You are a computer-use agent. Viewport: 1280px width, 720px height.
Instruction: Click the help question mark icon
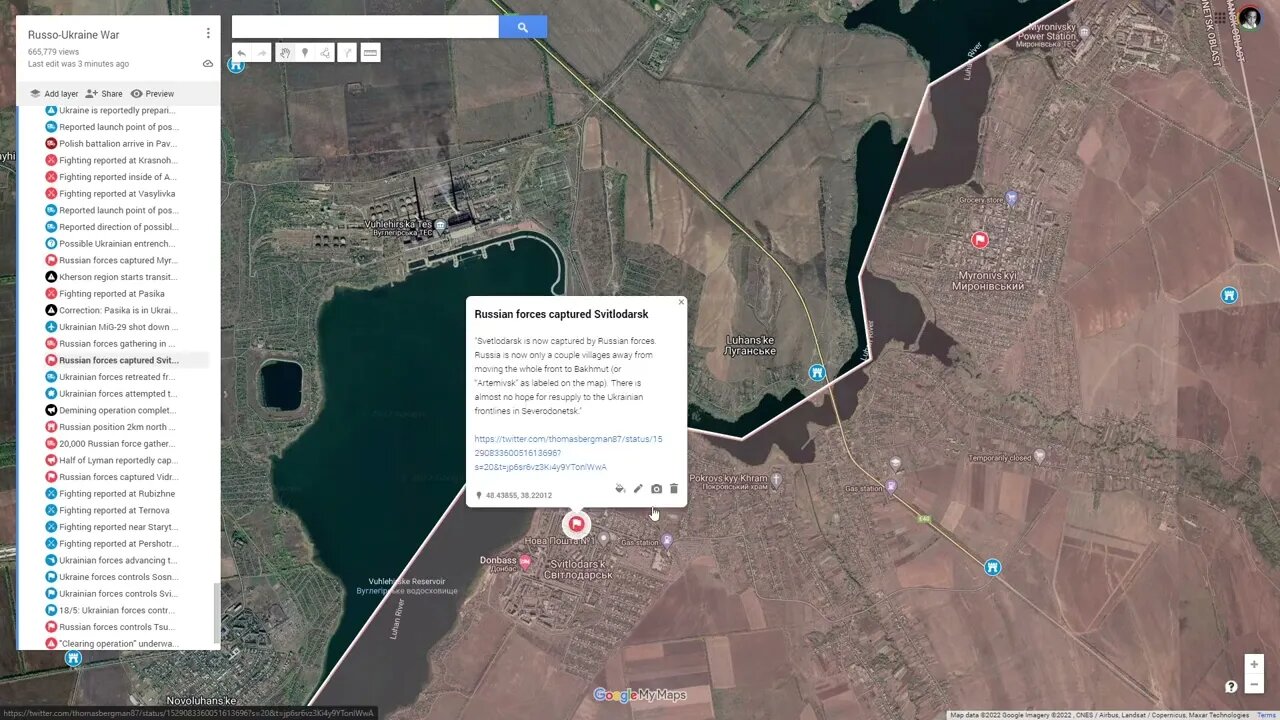1231,686
